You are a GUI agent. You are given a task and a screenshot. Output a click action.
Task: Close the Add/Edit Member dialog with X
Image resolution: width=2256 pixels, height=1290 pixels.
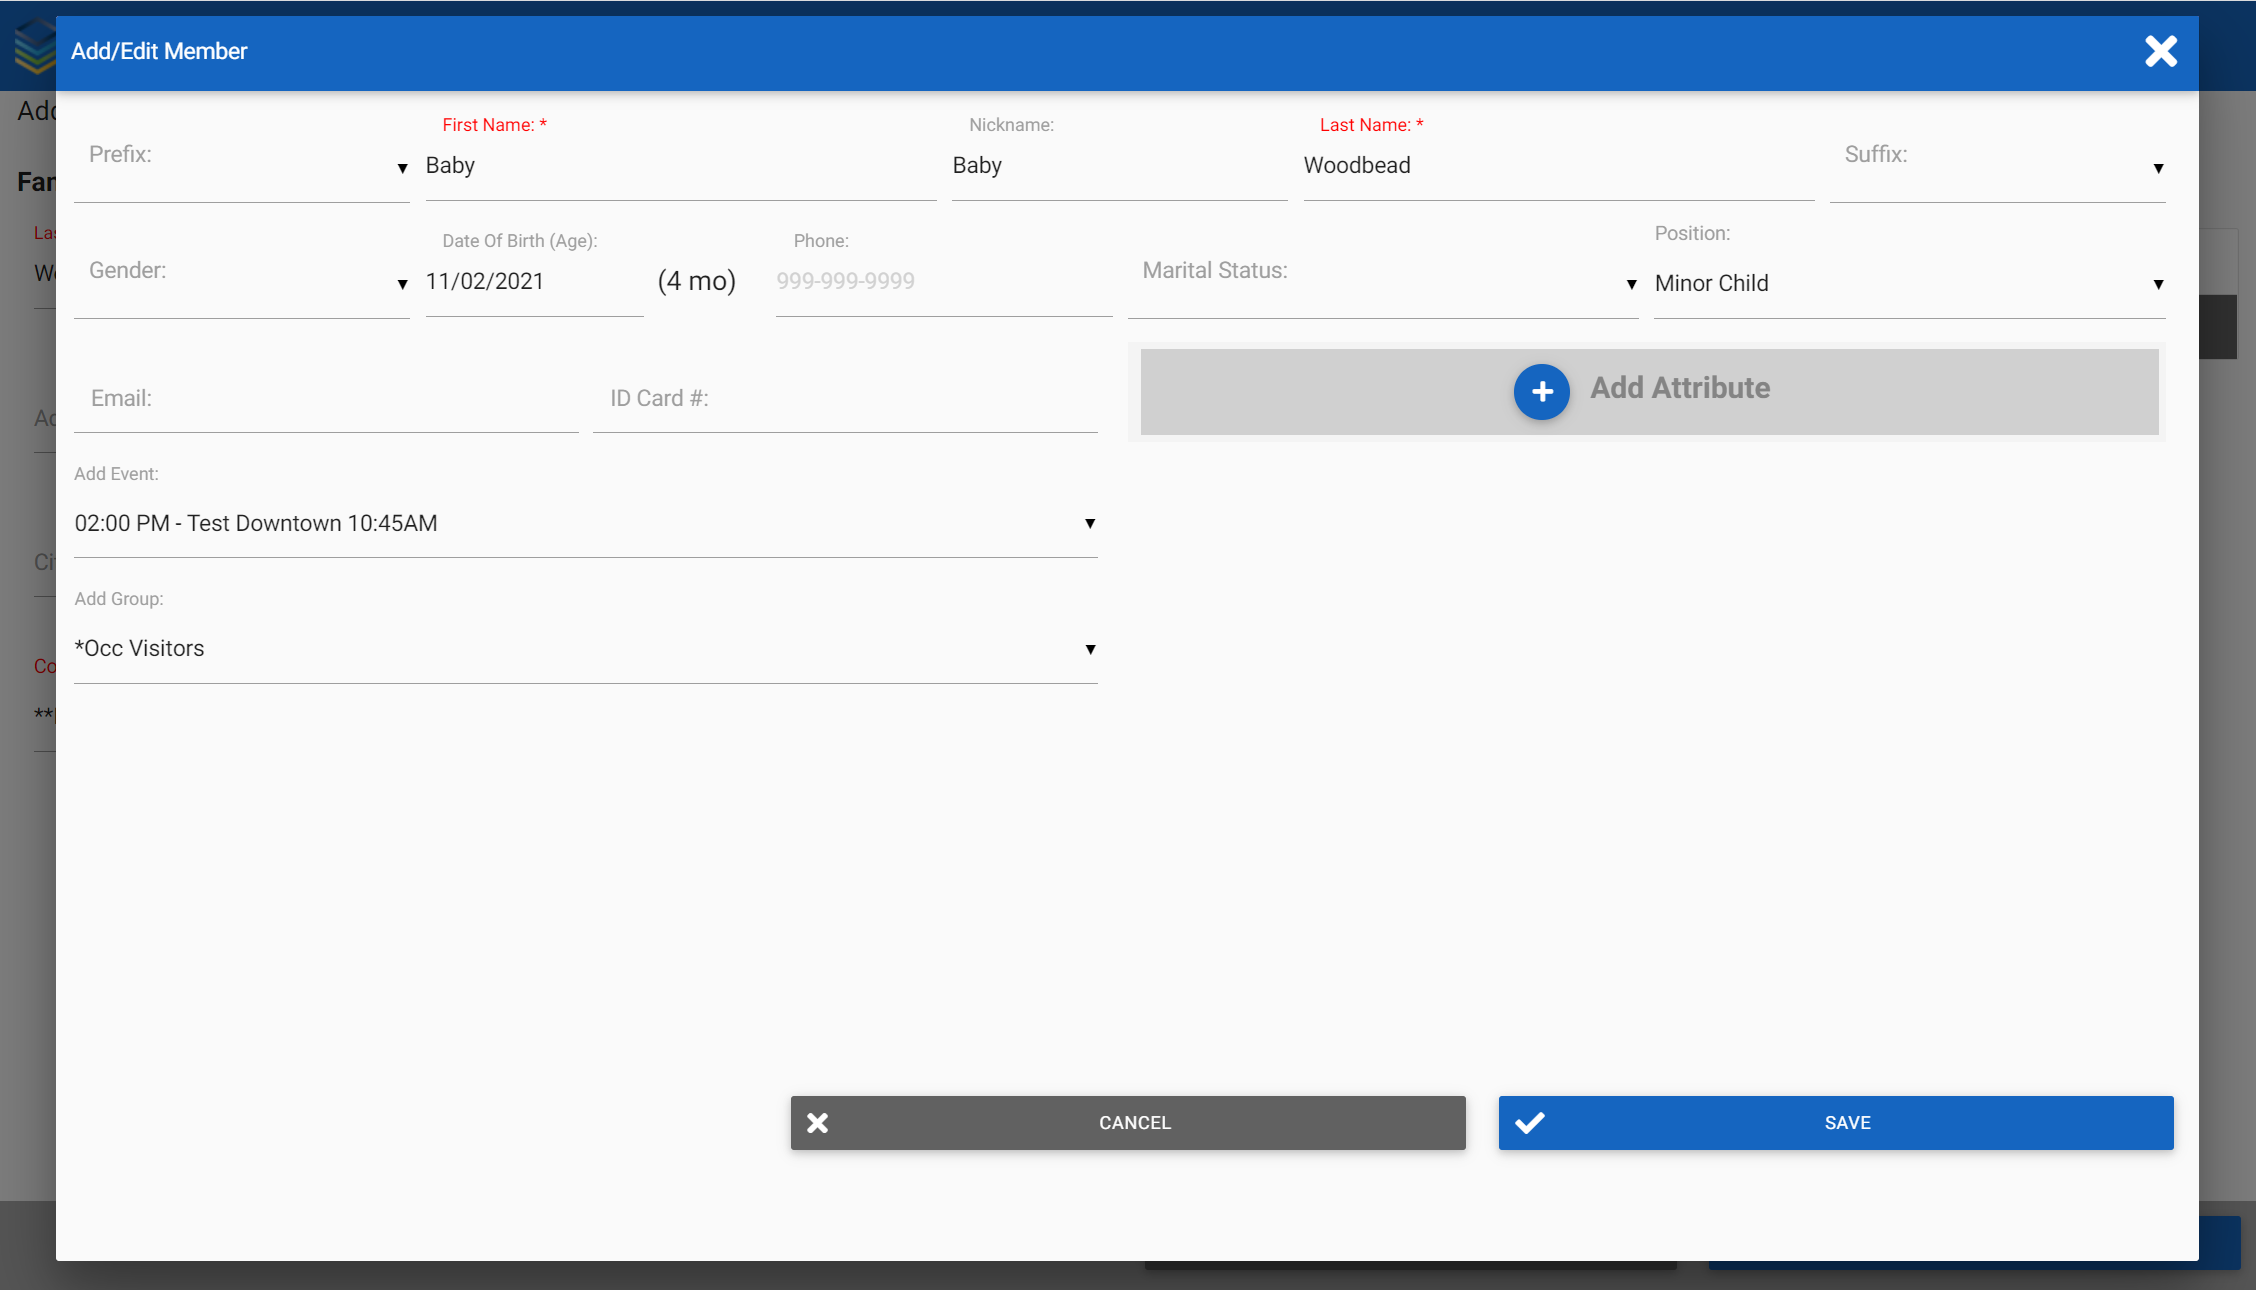pyautogui.click(x=2161, y=51)
